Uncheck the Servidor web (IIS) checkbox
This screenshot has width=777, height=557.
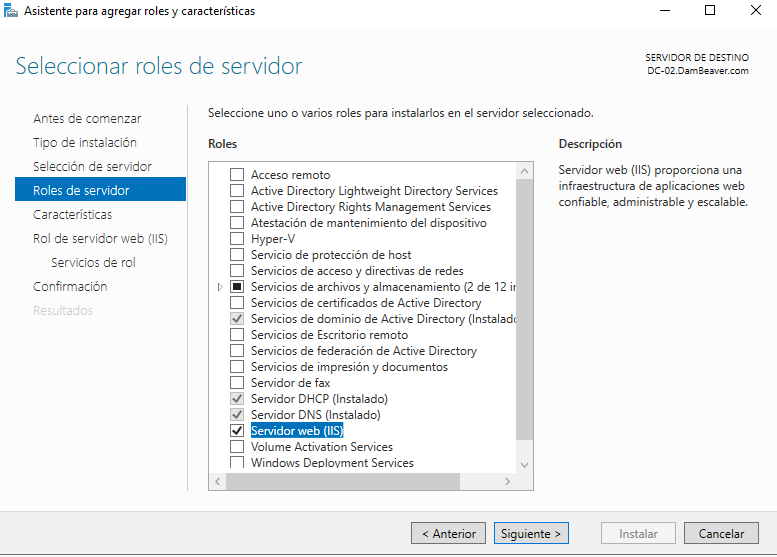[x=237, y=431]
